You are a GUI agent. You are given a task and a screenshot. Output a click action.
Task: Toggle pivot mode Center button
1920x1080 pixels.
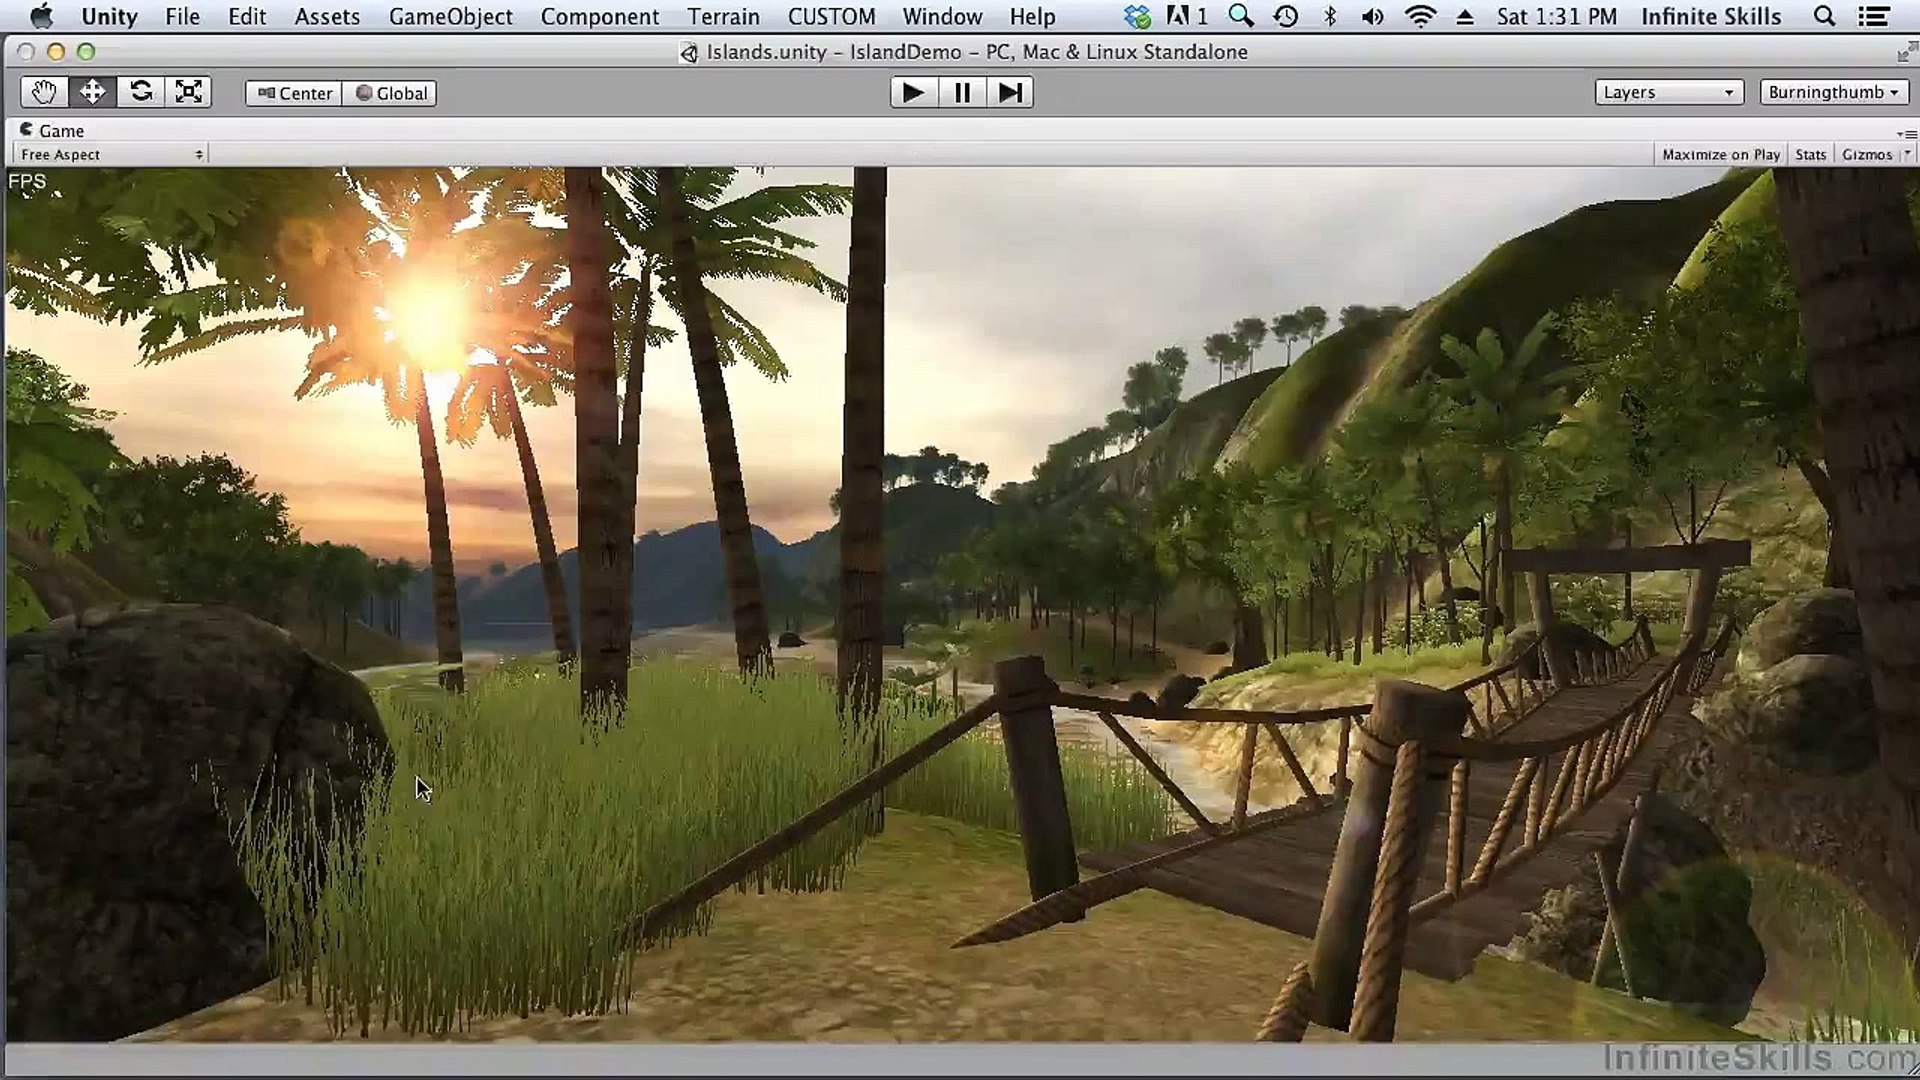pos(294,93)
